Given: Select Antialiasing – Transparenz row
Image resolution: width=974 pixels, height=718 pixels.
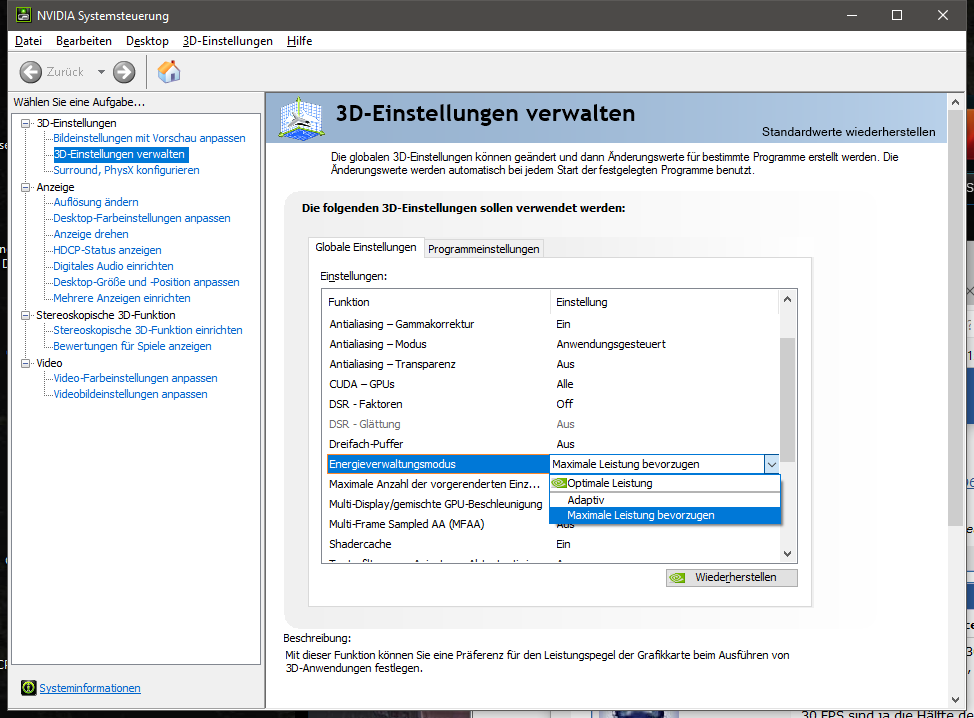Looking at the screenshot, I should [552, 364].
